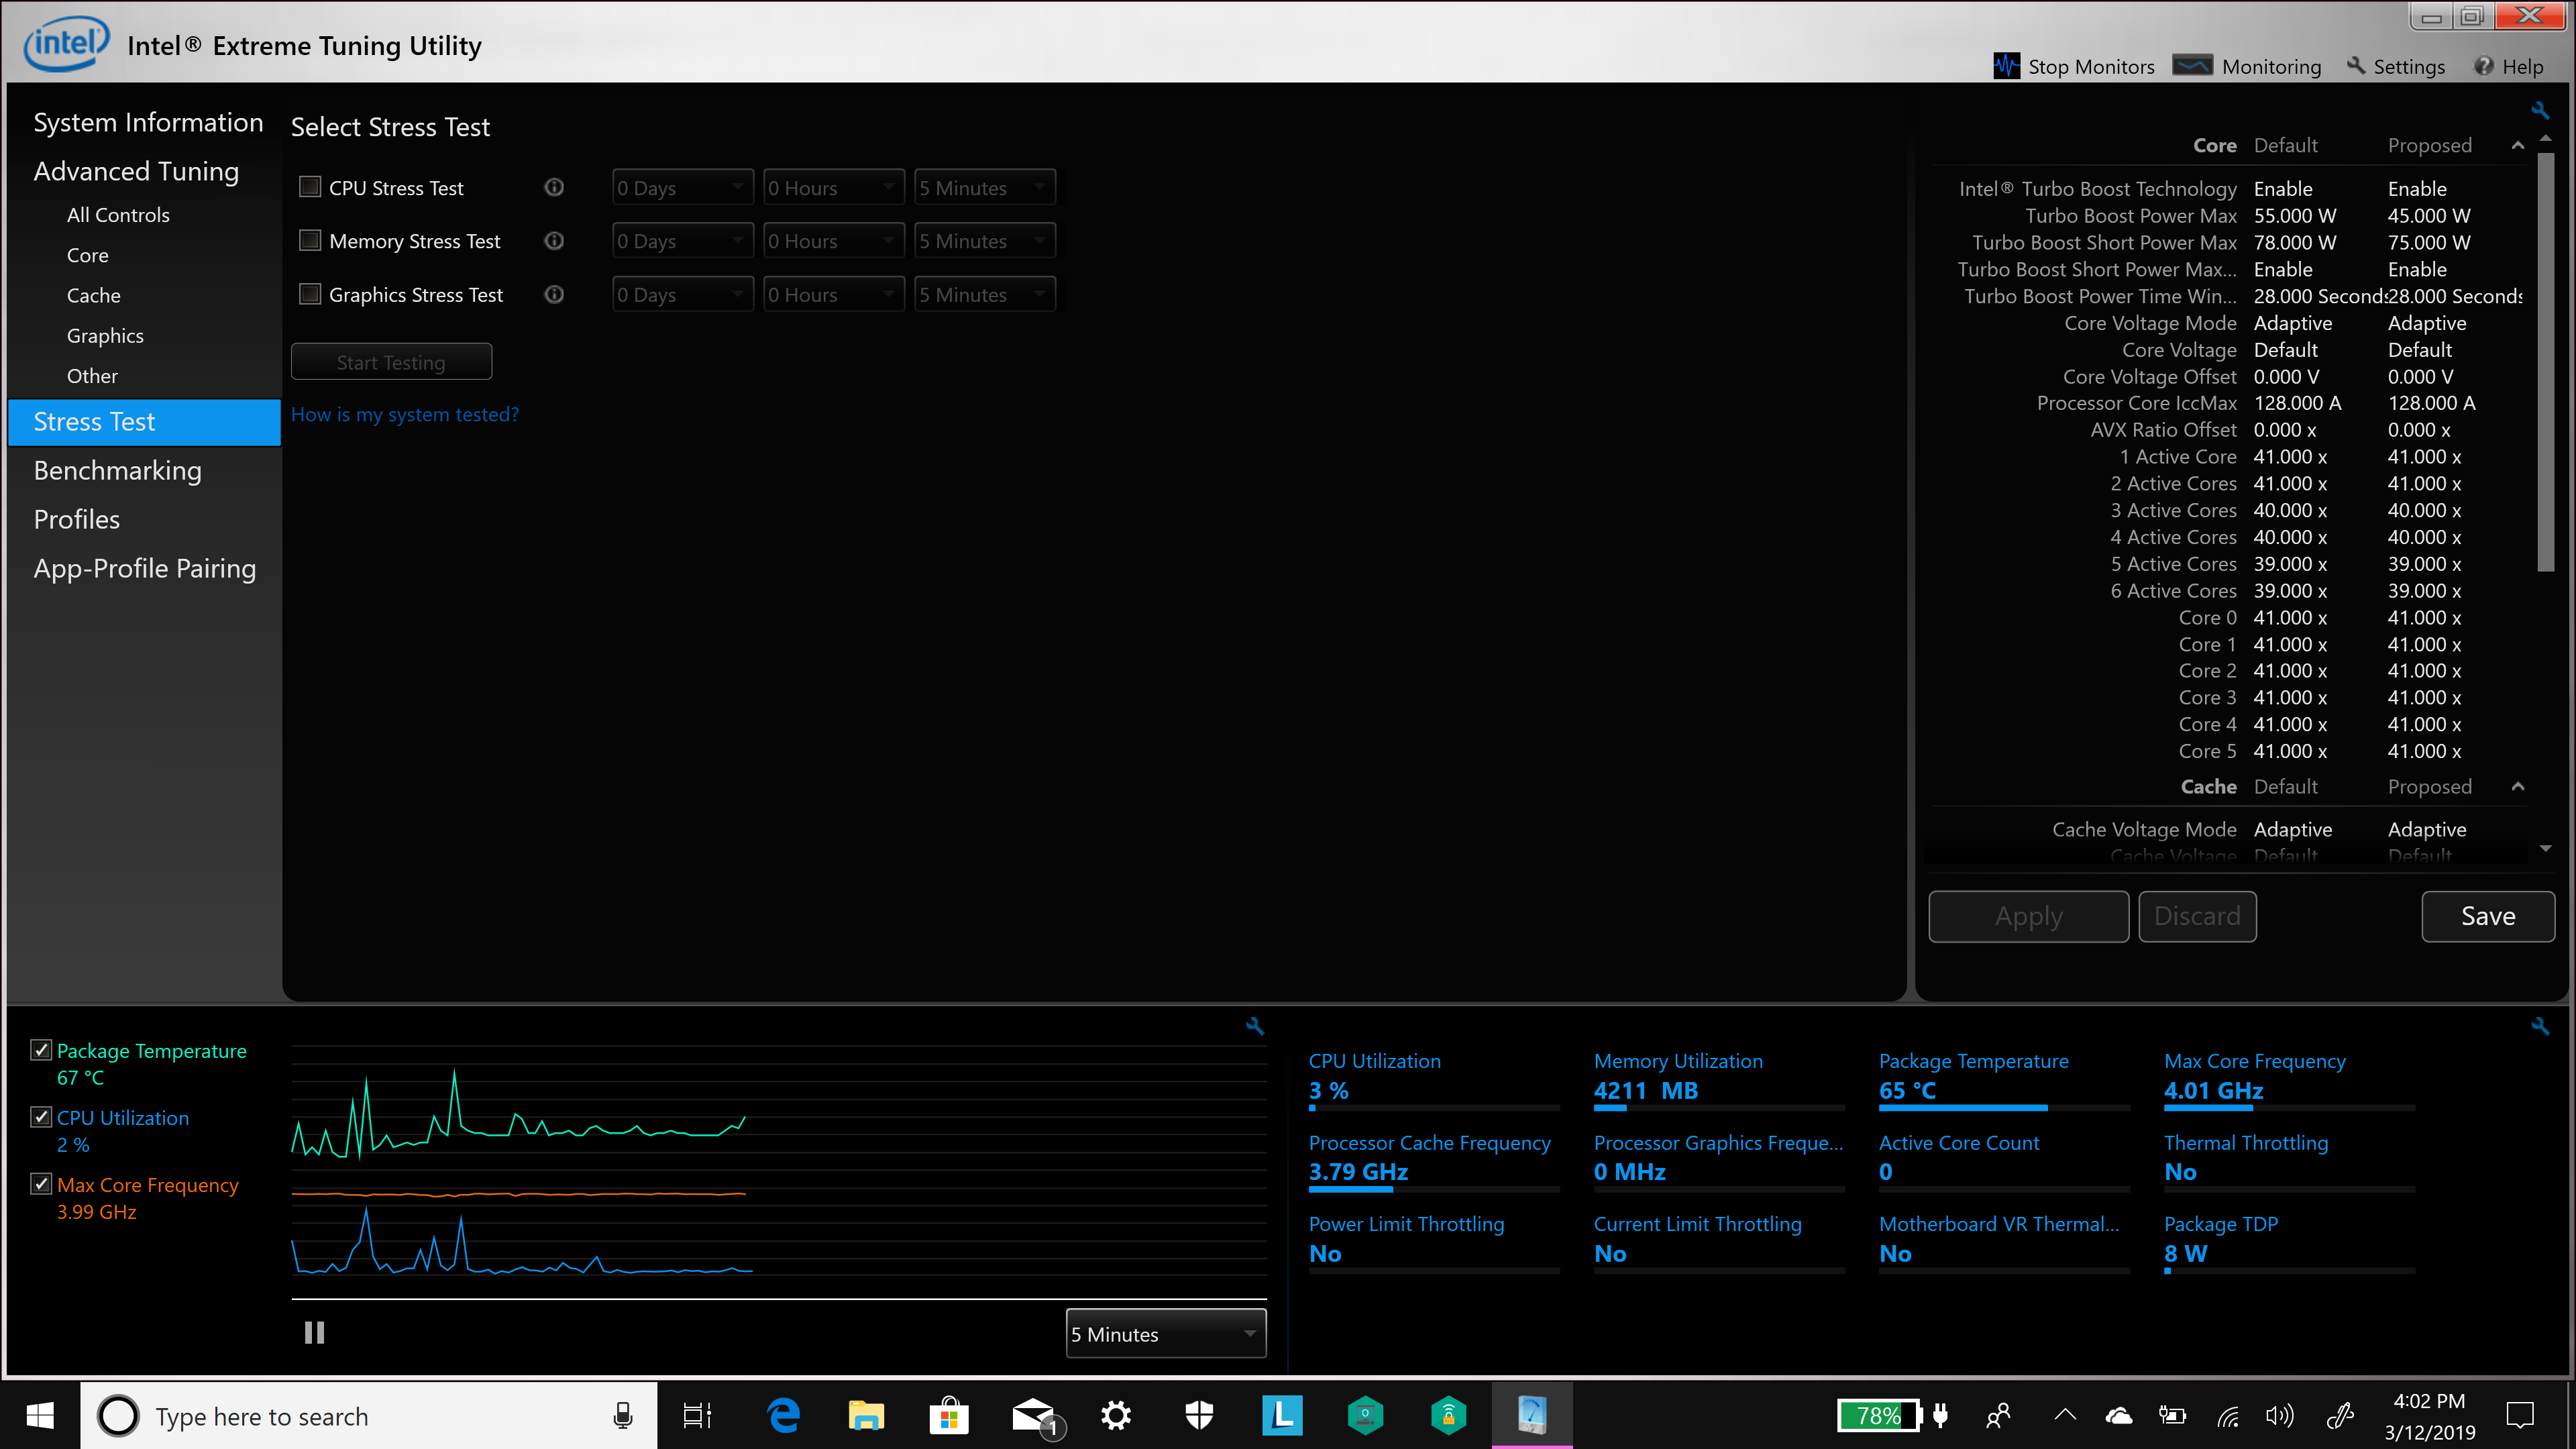
Task: Open the Benchmarking section
Action: point(117,471)
